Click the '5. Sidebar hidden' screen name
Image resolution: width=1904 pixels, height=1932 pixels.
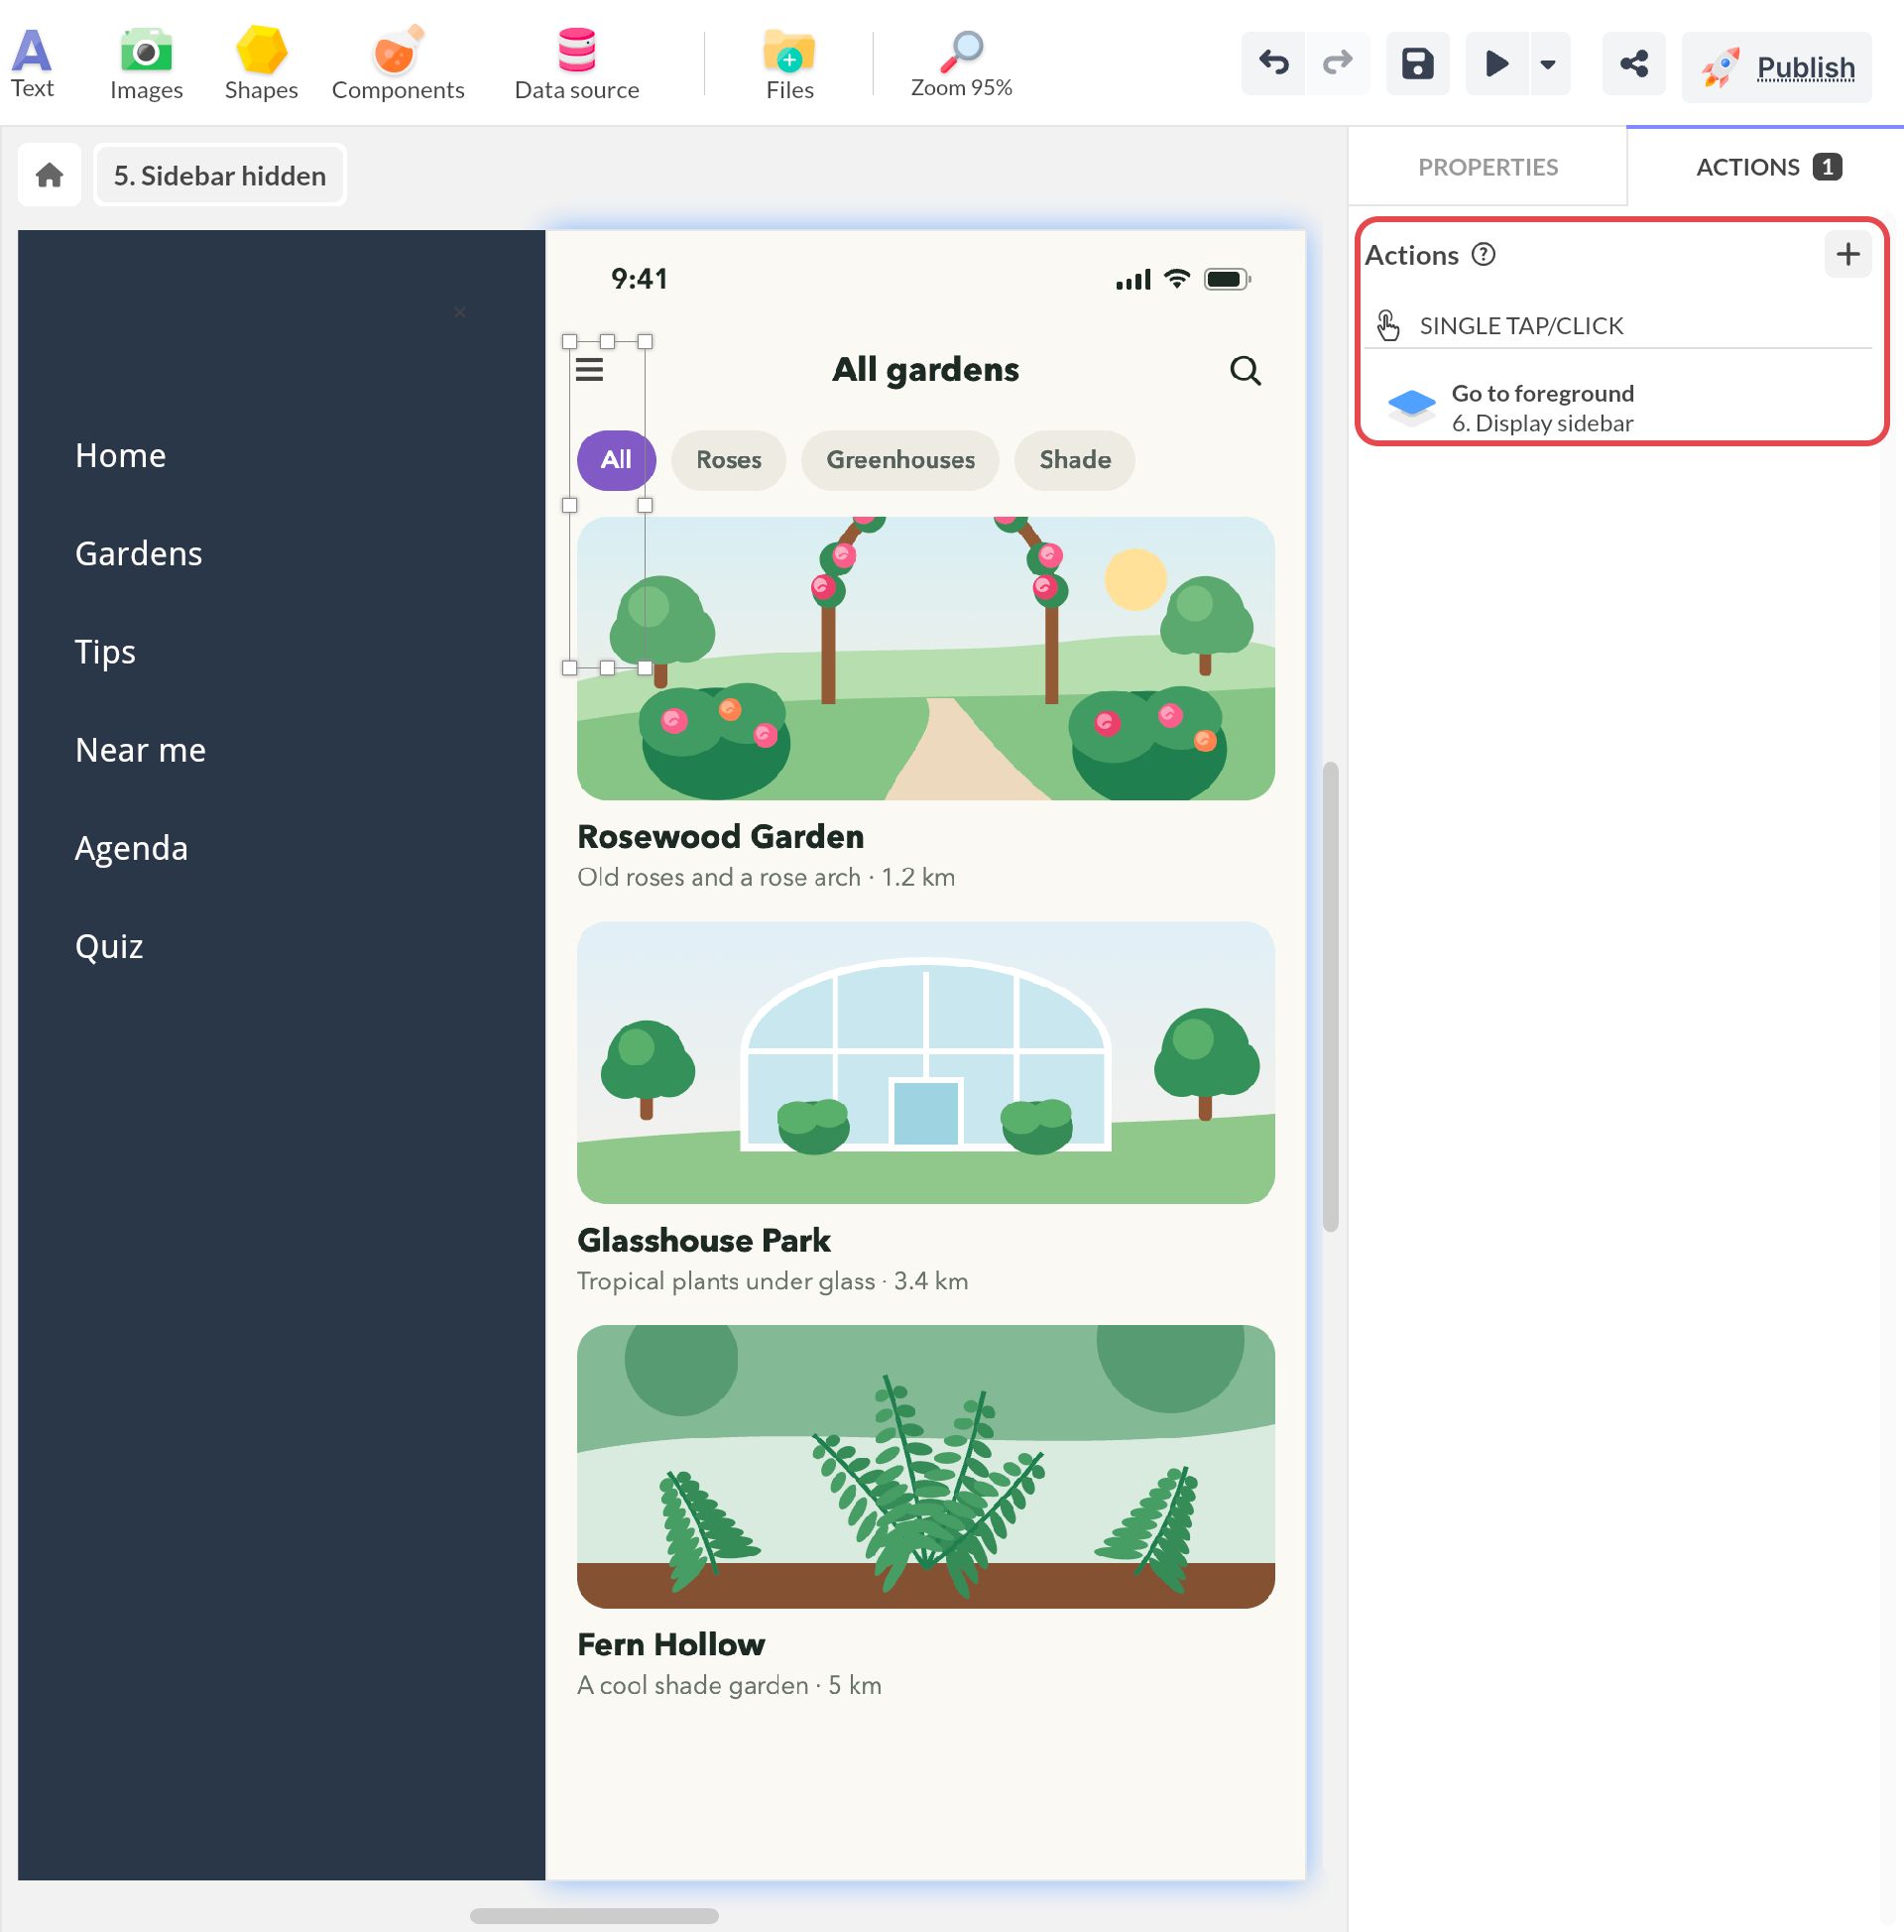[220, 176]
